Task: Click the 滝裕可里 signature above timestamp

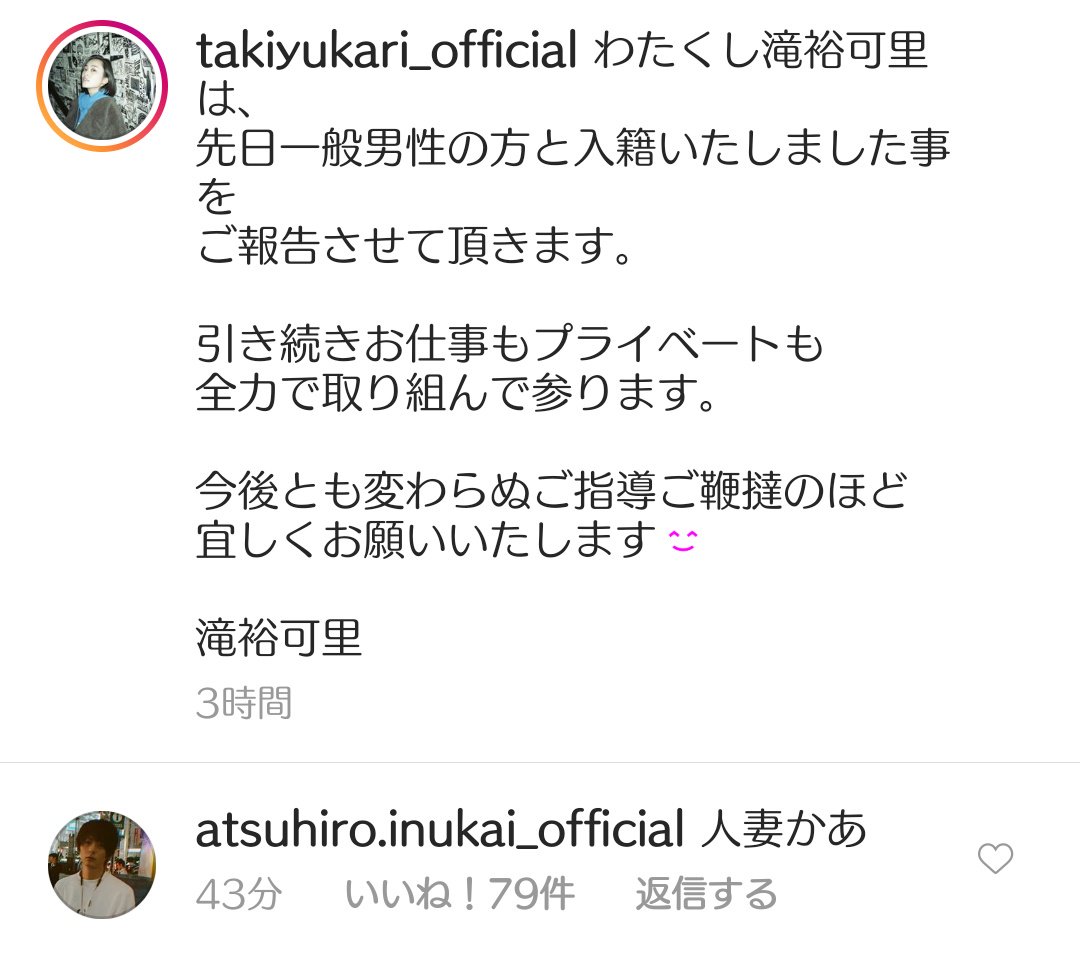Action: (279, 638)
